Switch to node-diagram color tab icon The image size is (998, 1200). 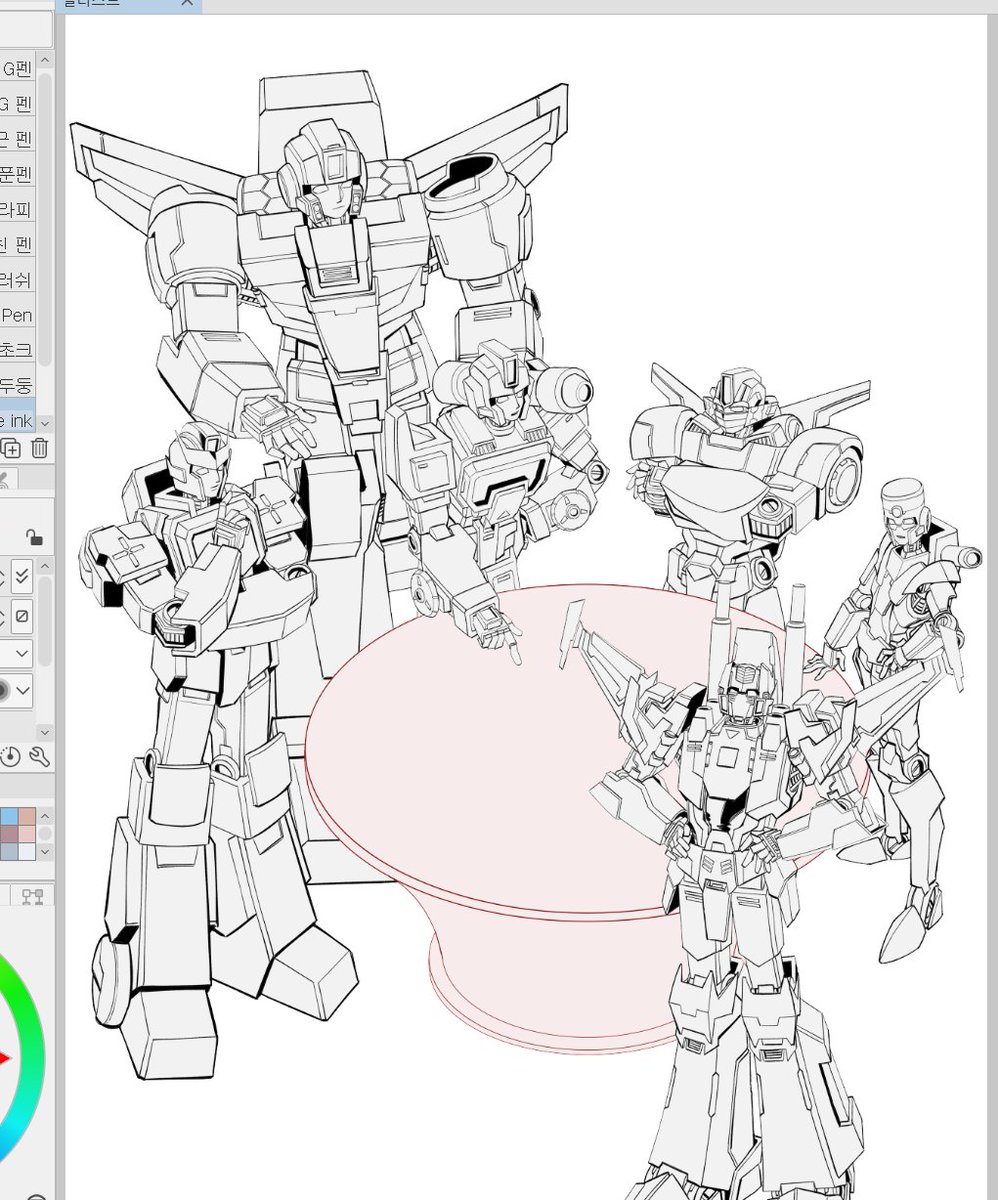click(32, 897)
